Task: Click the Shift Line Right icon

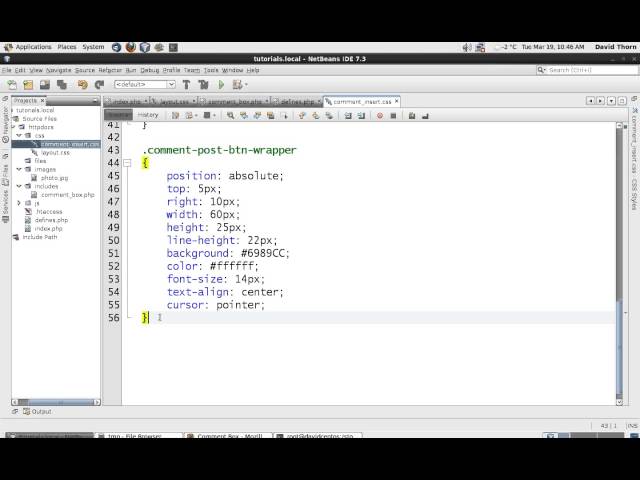Action: tap(361, 116)
